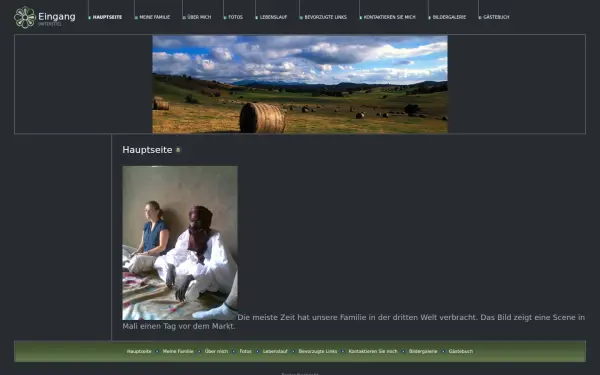Viewport: 600px width, 375px height.
Task: Open Bevorzugte Links in the top navigation
Action: point(325,17)
